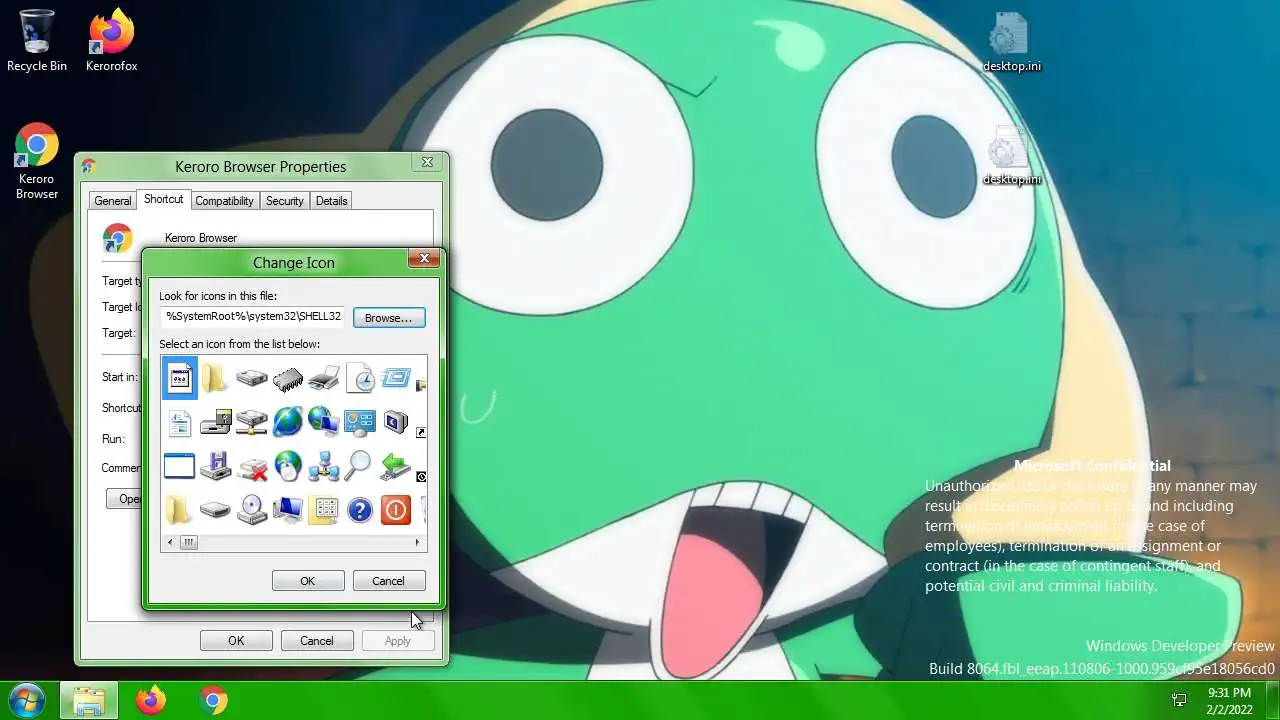This screenshot has width=1280, height=720.
Task: Pick the magnifying glass search icon
Action: click(x=359, y=465)
